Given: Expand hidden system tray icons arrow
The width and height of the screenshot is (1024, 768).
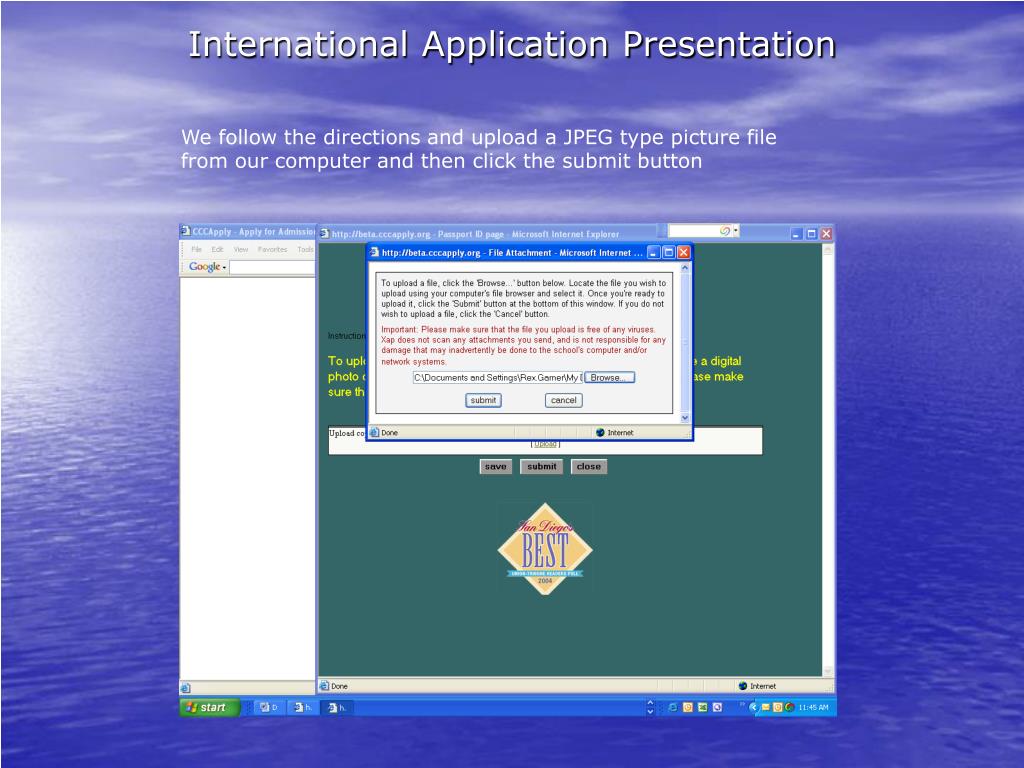Looking at the screenshot, I should (x=753, y=707).
